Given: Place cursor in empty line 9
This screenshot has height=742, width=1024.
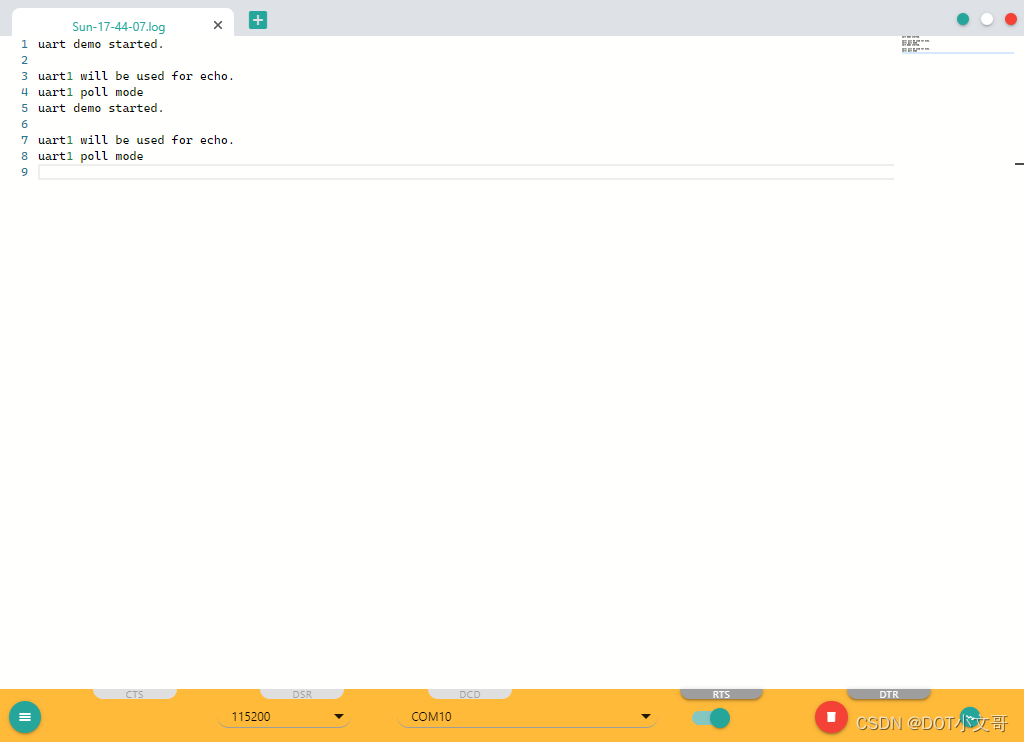Looking at the screenshot, I should click(466, 172).
